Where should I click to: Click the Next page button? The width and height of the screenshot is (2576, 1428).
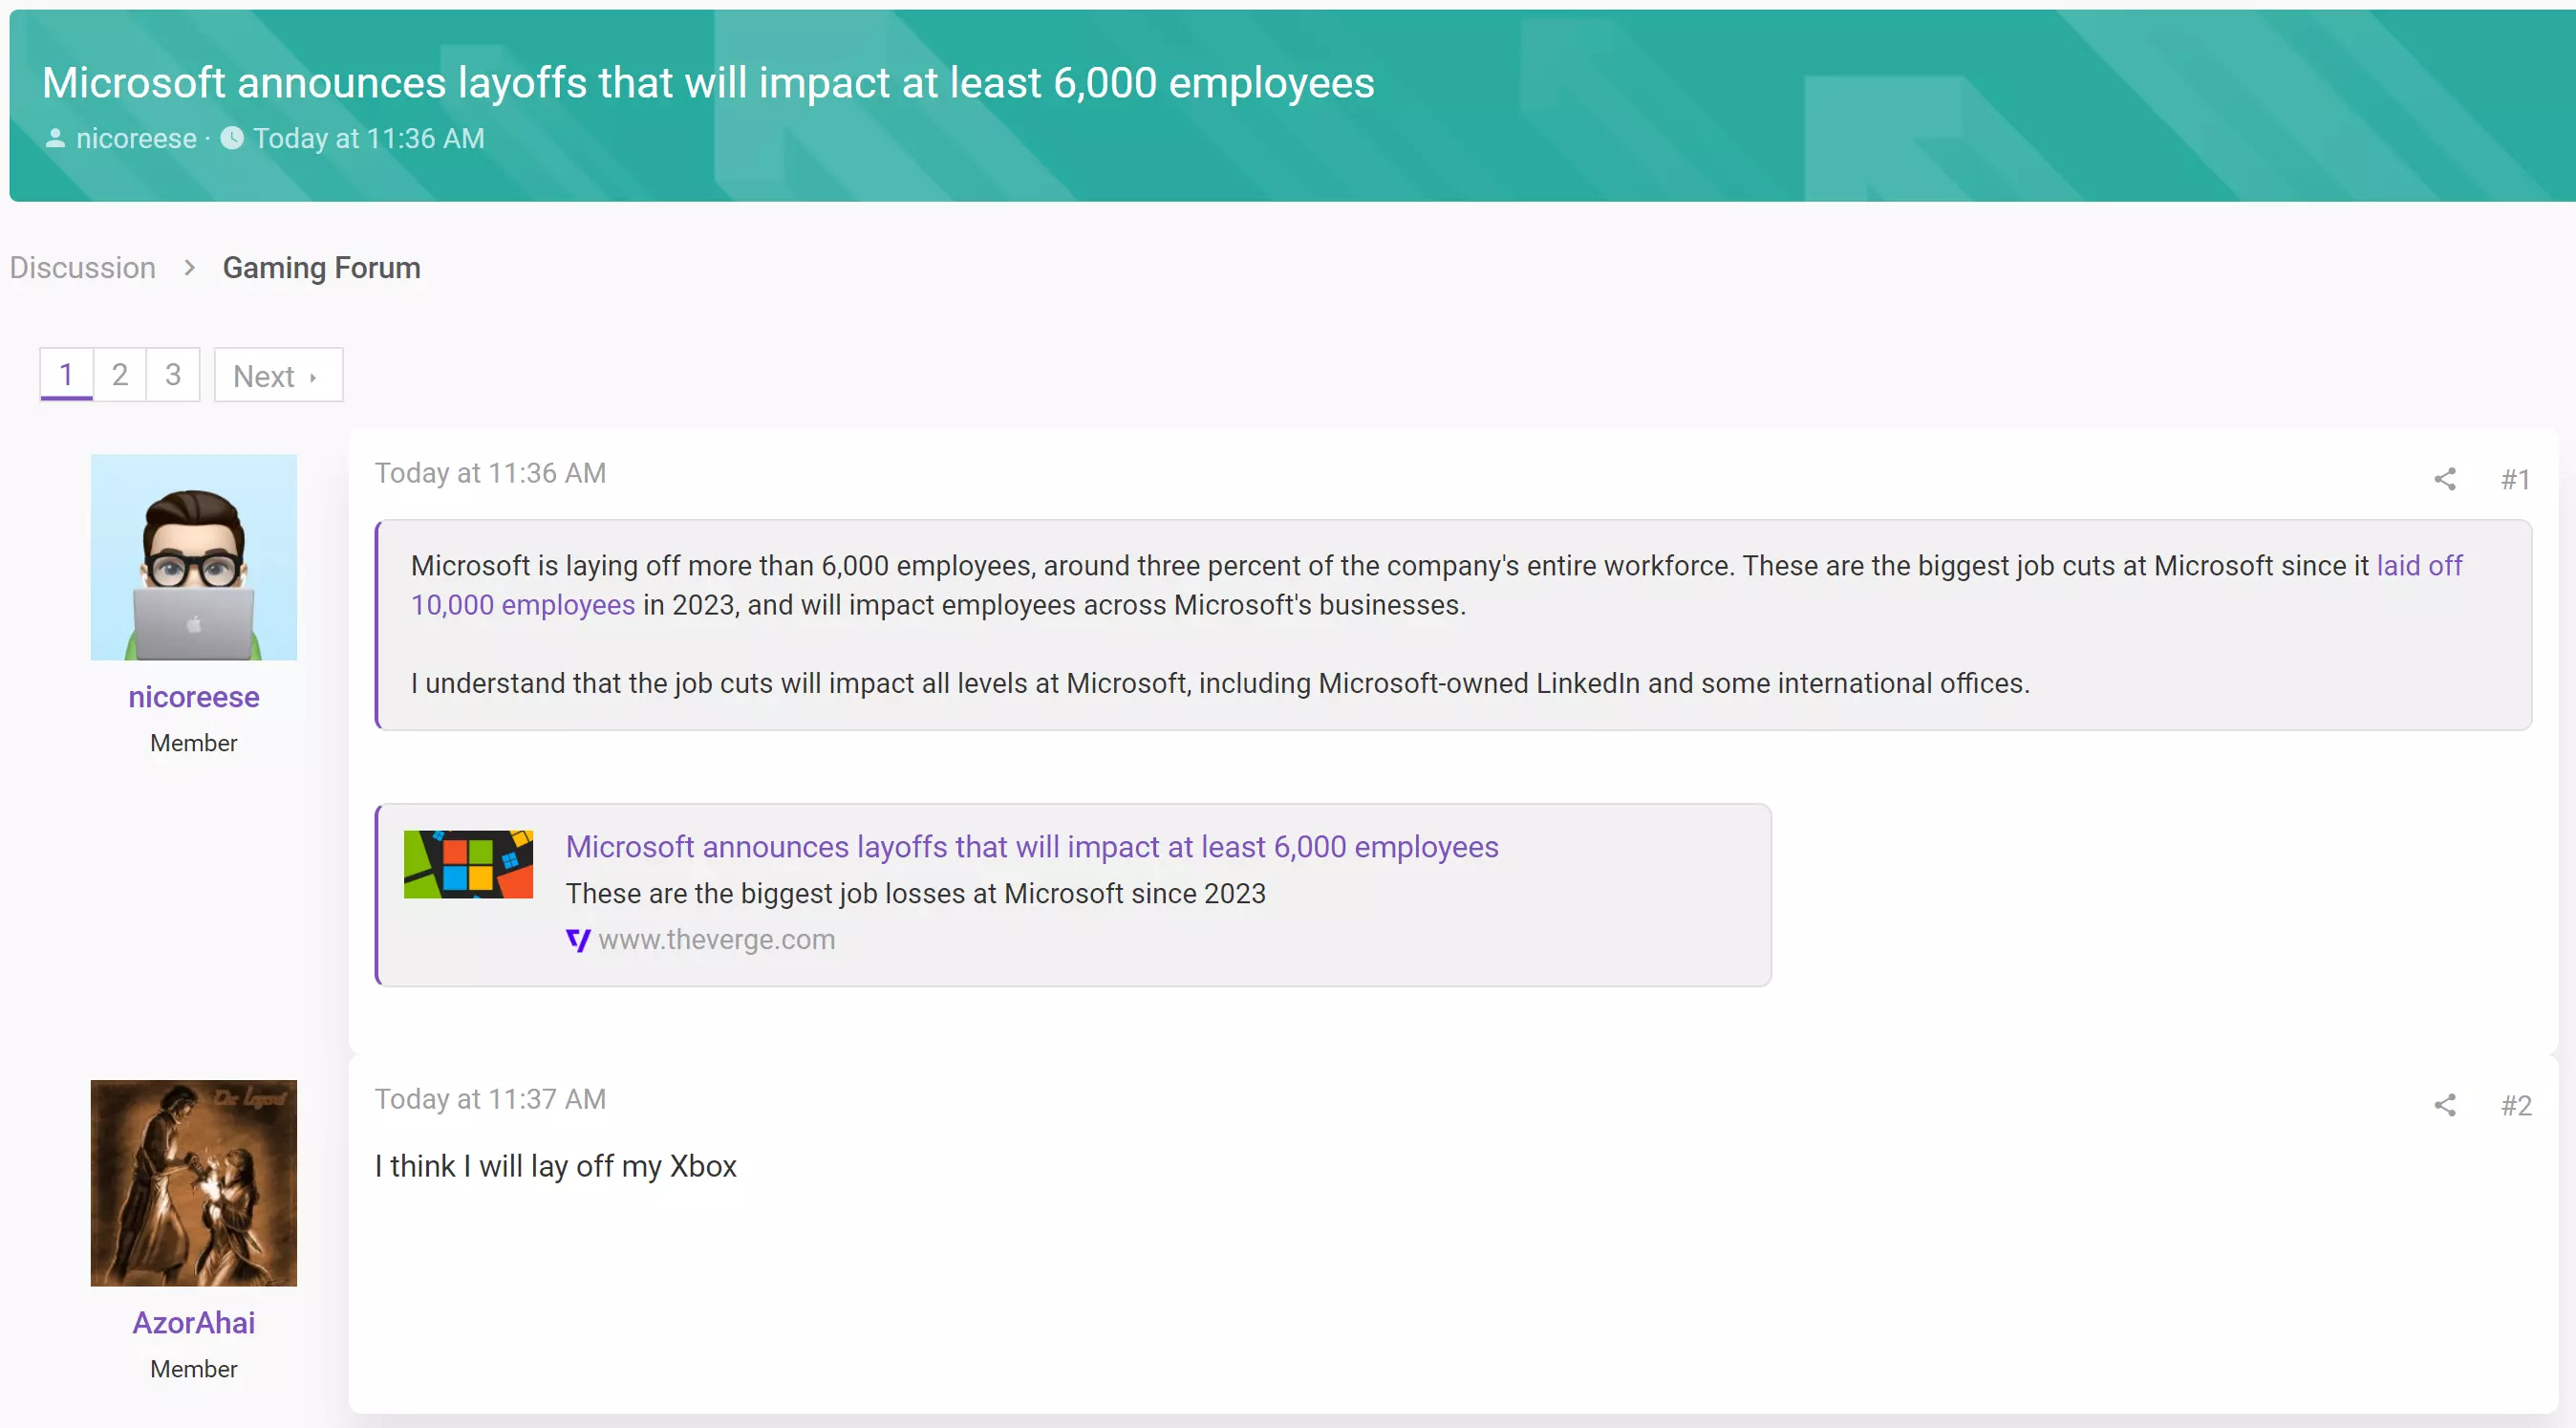(278, 375)
